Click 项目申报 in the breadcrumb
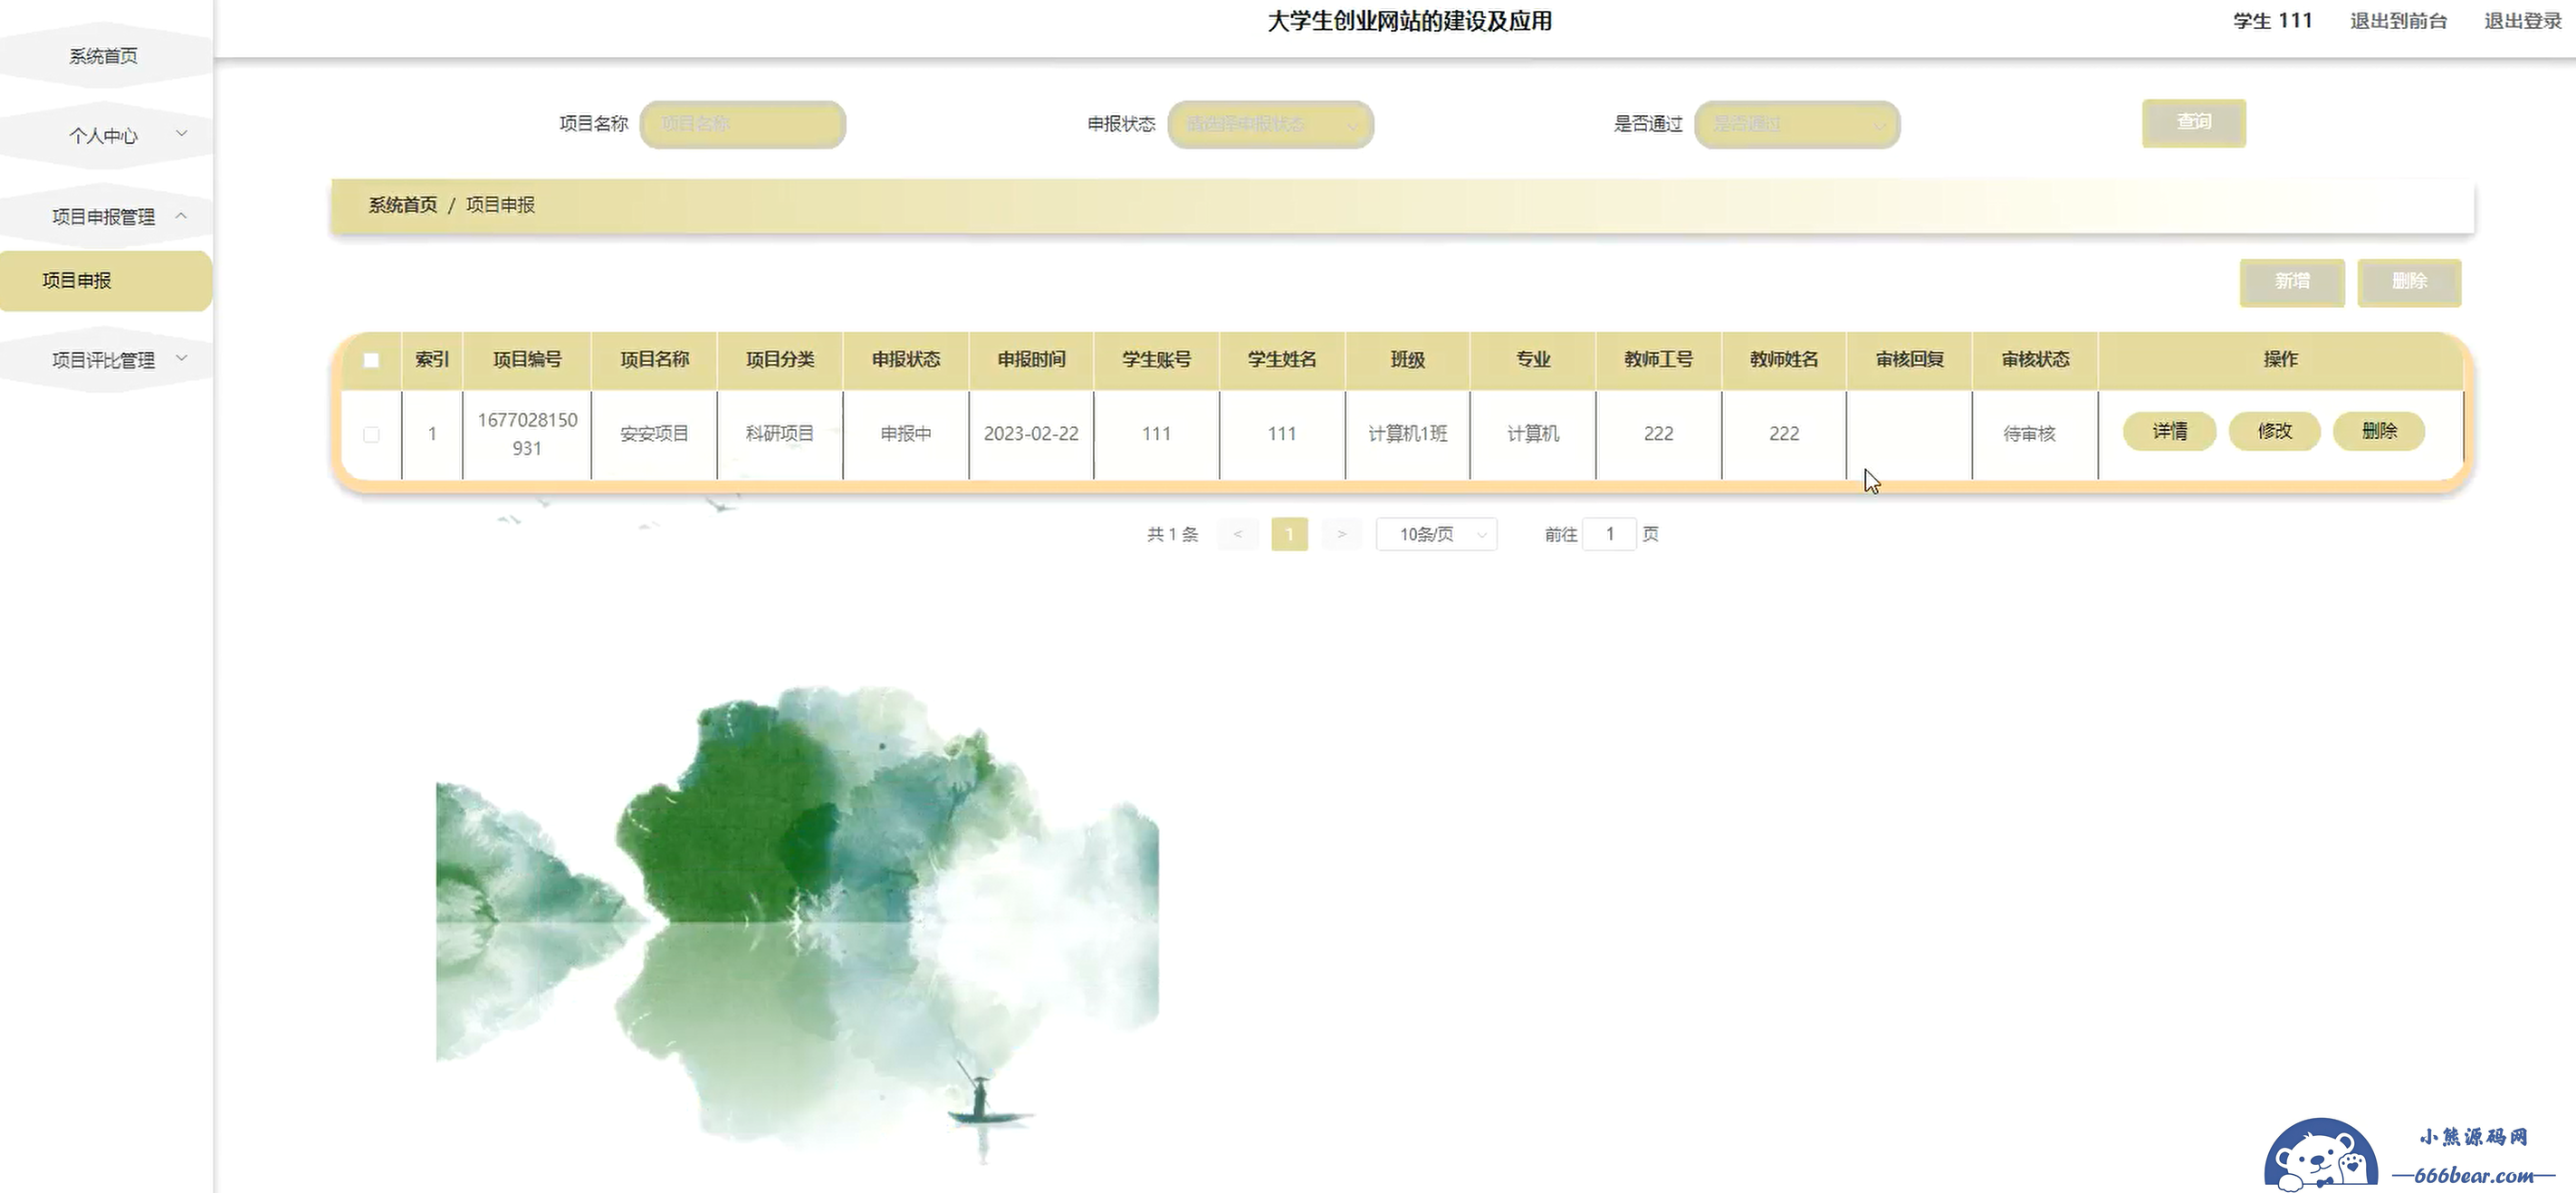This screenshot has width=2576, height=1193. click(x=500, y=205)
